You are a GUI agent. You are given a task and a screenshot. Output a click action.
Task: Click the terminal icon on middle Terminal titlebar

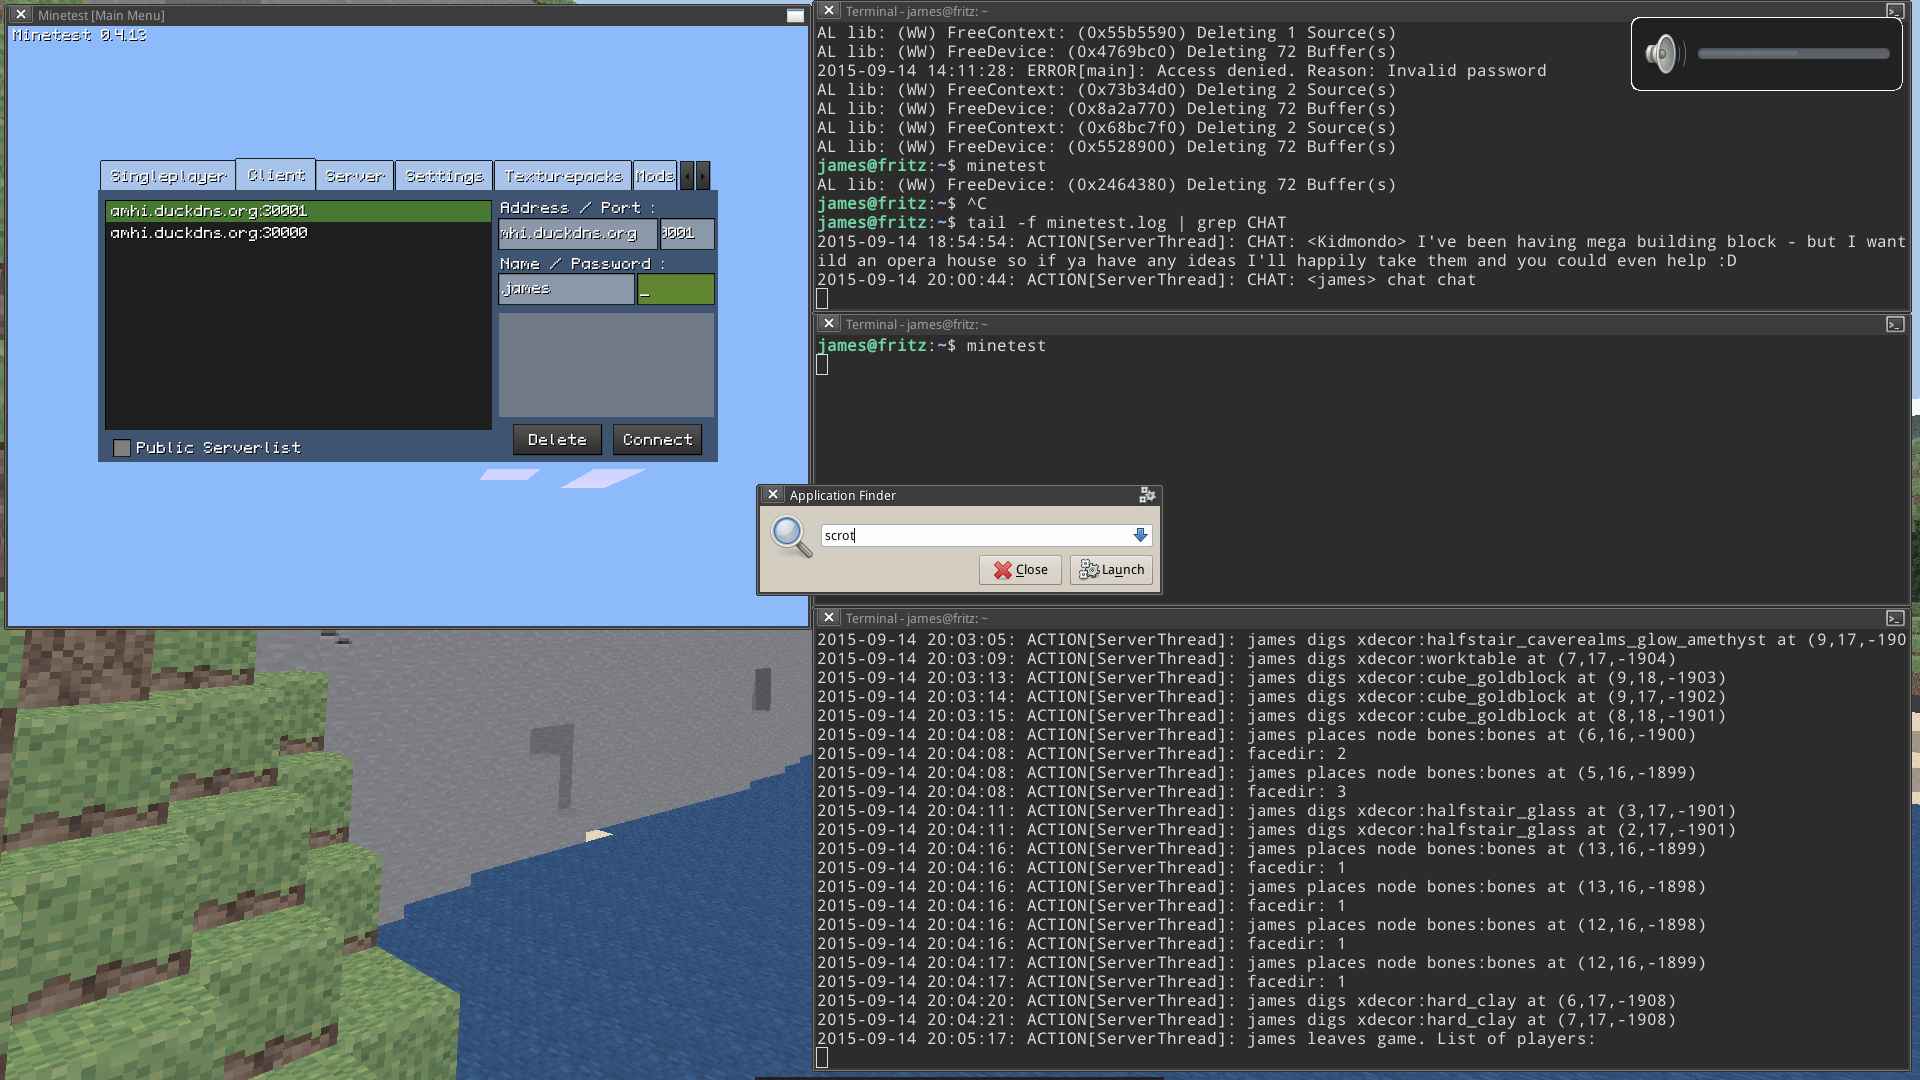click(x=1895, y=324)
